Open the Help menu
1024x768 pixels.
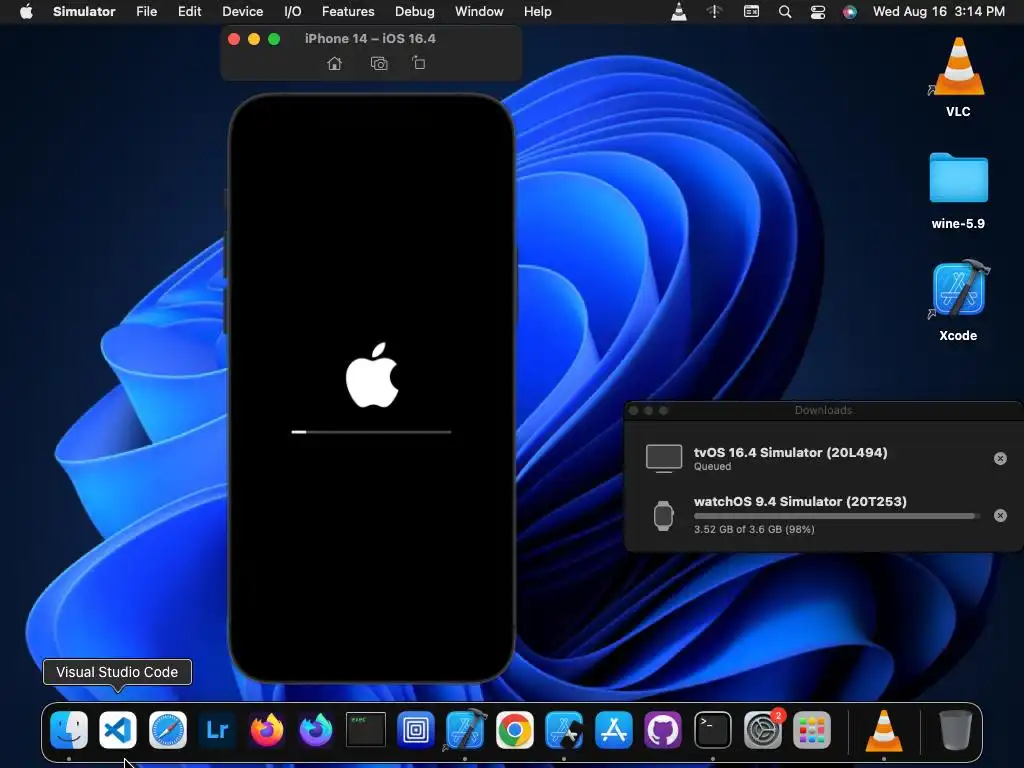(x=537, y=11)
